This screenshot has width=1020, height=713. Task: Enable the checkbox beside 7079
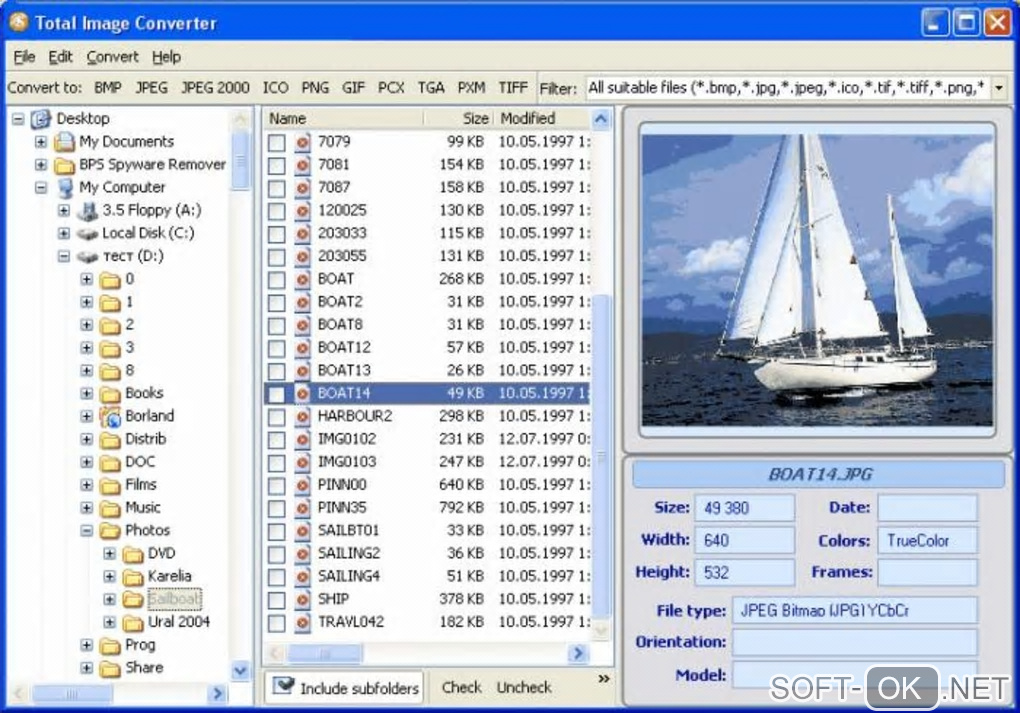coord(277,143)
